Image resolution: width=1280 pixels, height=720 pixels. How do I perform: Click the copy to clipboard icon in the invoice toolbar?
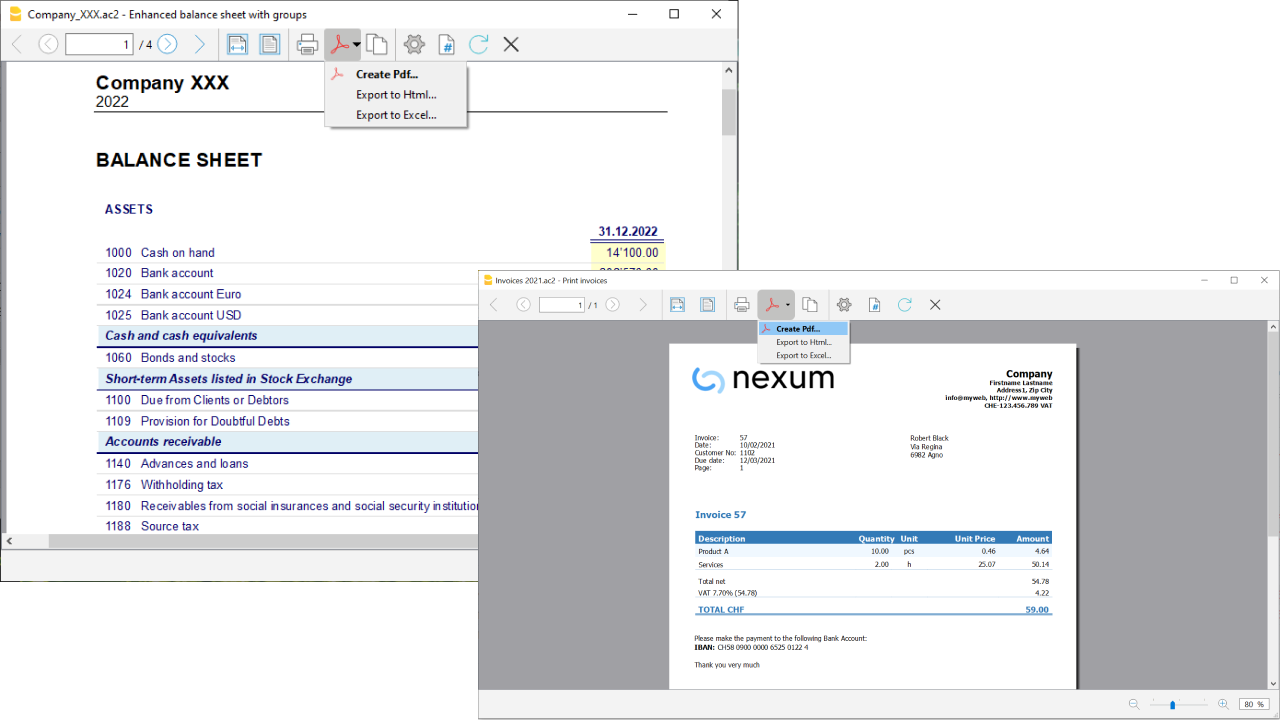pyautogui.click(x=810, y=305)
